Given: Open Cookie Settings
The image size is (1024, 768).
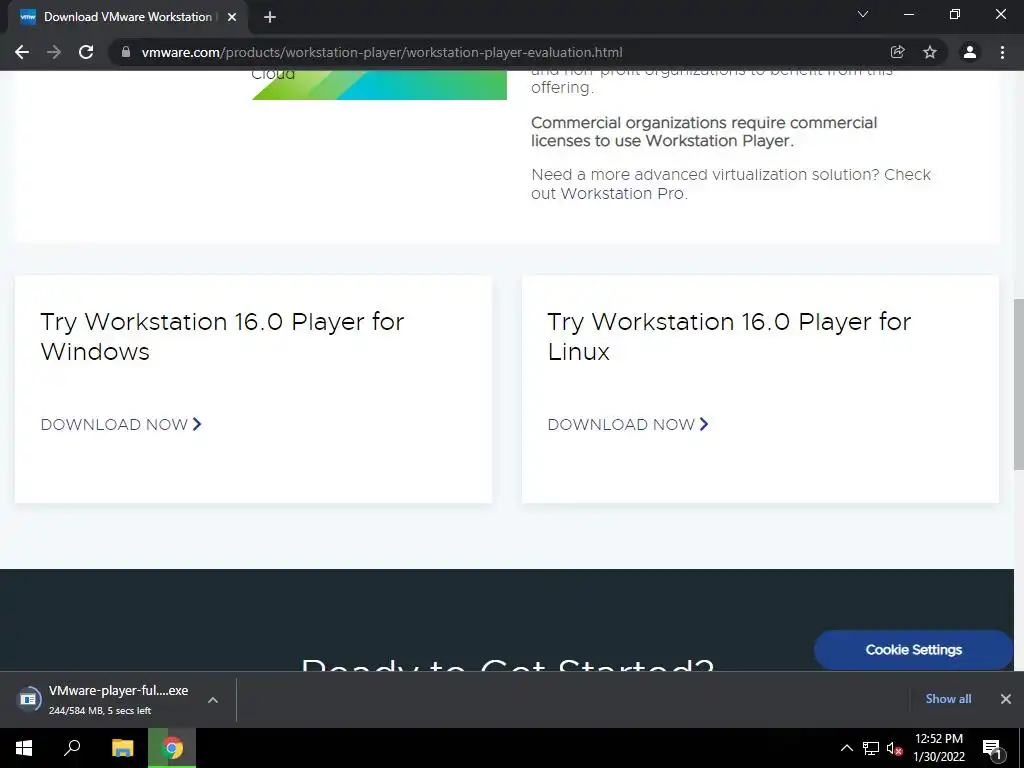Looking at the screenshot, I should tap(914, 650).
